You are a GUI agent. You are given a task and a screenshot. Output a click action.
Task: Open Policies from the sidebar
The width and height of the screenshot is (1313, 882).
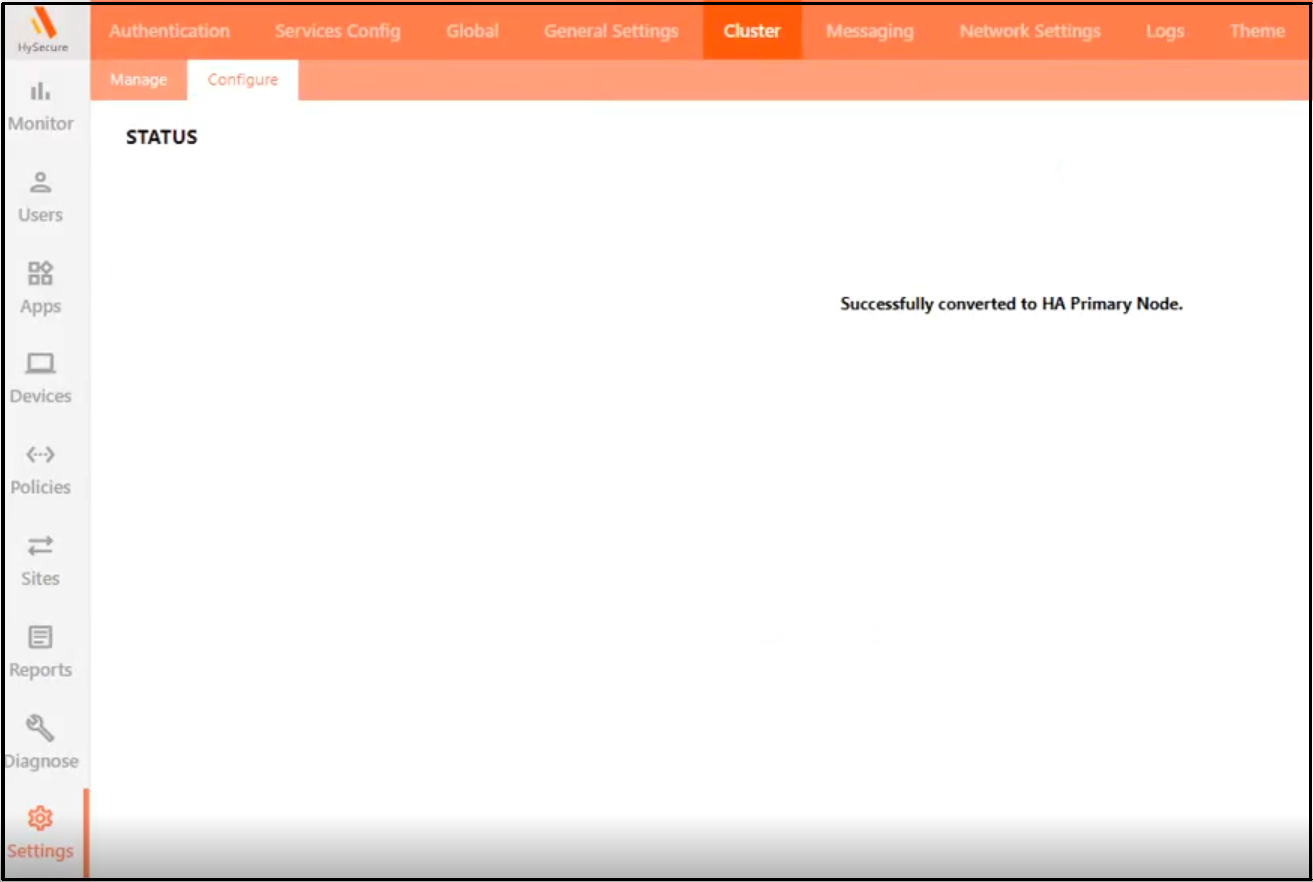tap(40, 456)
